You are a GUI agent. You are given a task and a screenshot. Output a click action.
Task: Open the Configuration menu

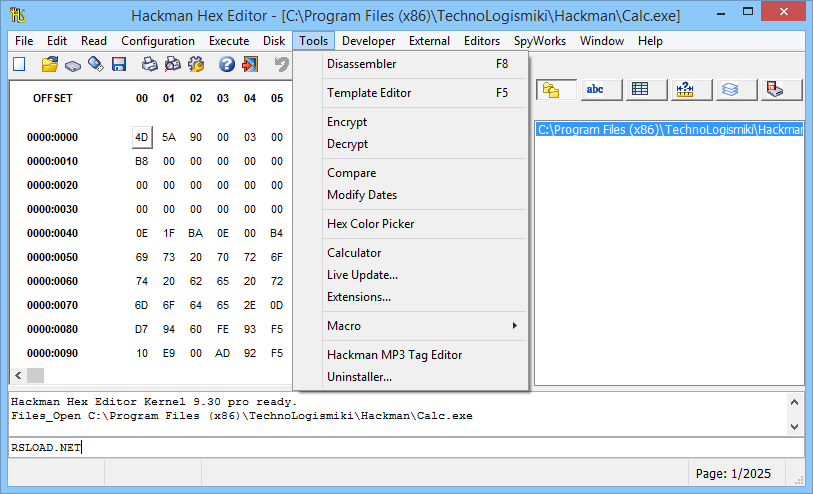click(158, 41)
